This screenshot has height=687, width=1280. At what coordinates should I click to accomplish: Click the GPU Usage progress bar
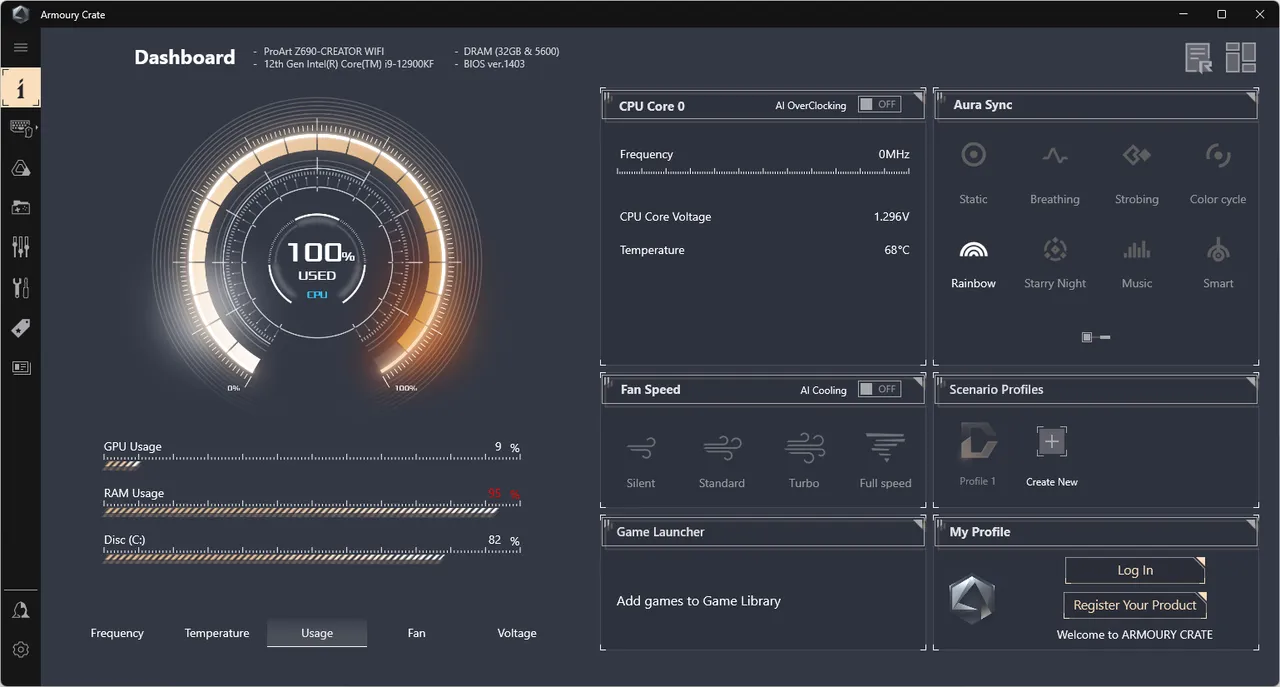click(x=312, y=463)
